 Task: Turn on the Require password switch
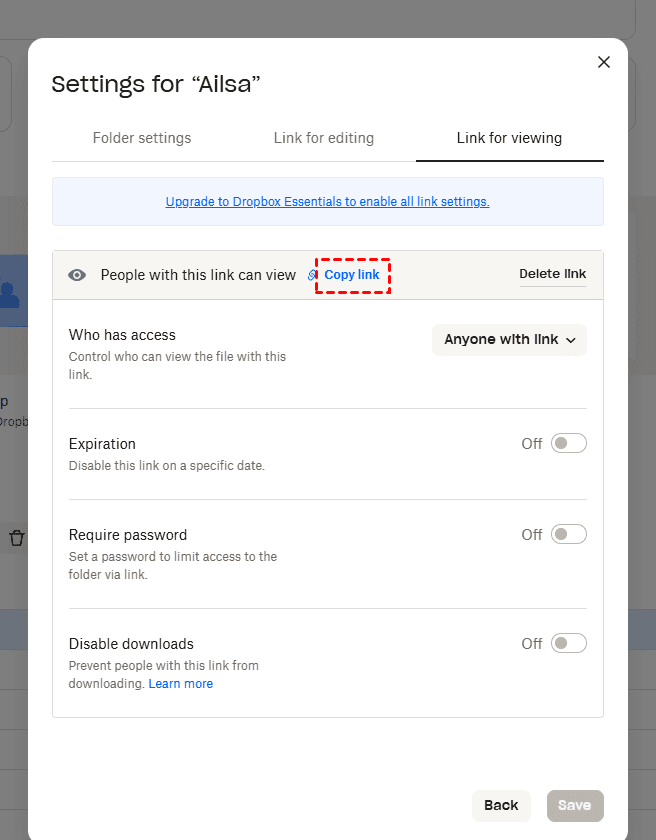pos(568,535)
